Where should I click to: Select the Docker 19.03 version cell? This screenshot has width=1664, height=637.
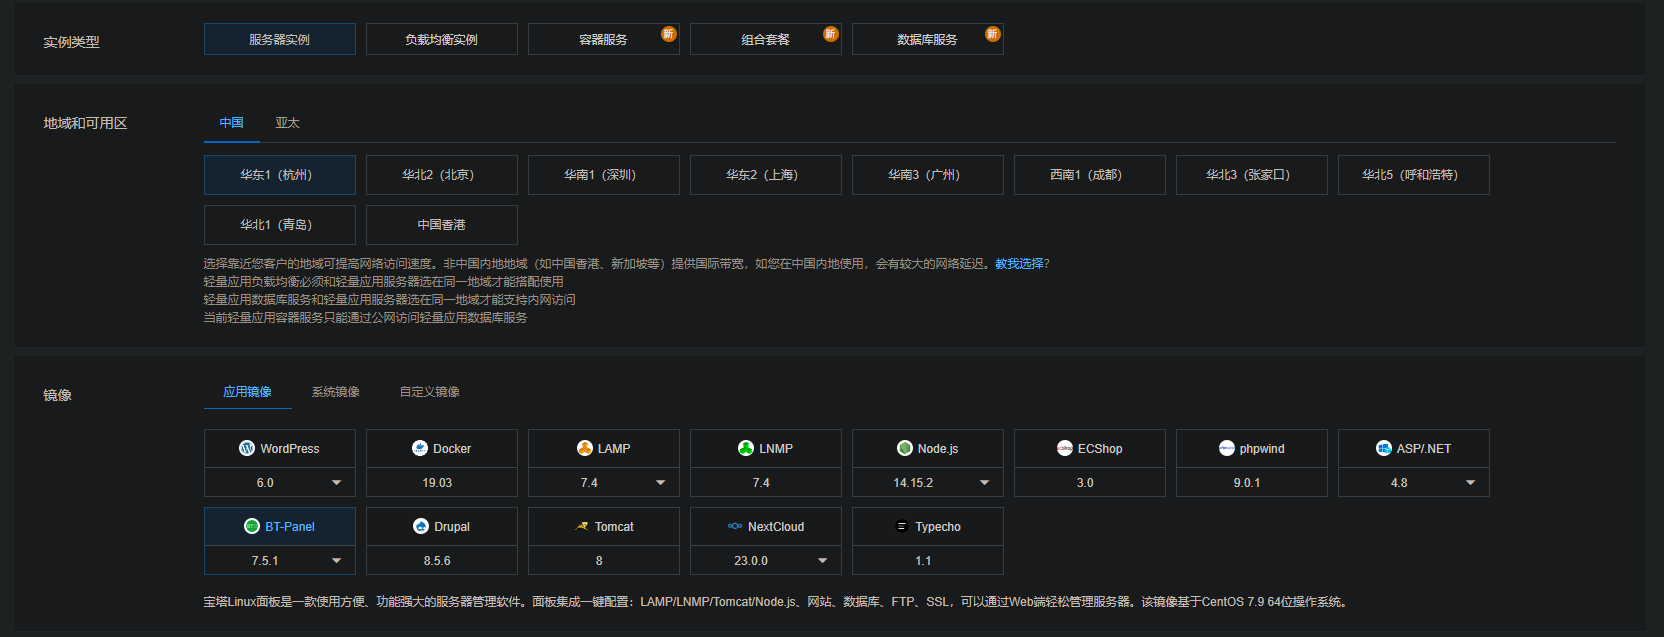tap(442, 482)
